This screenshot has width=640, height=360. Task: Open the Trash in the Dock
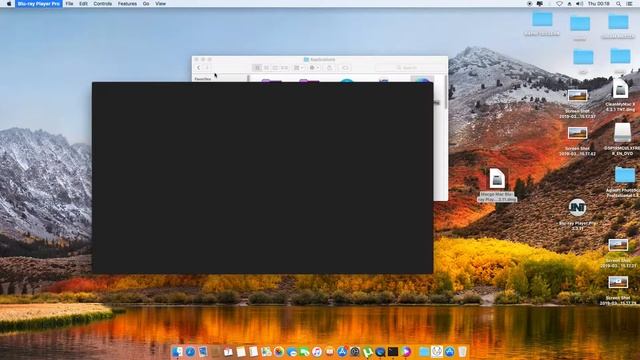(x=462, y=351)
